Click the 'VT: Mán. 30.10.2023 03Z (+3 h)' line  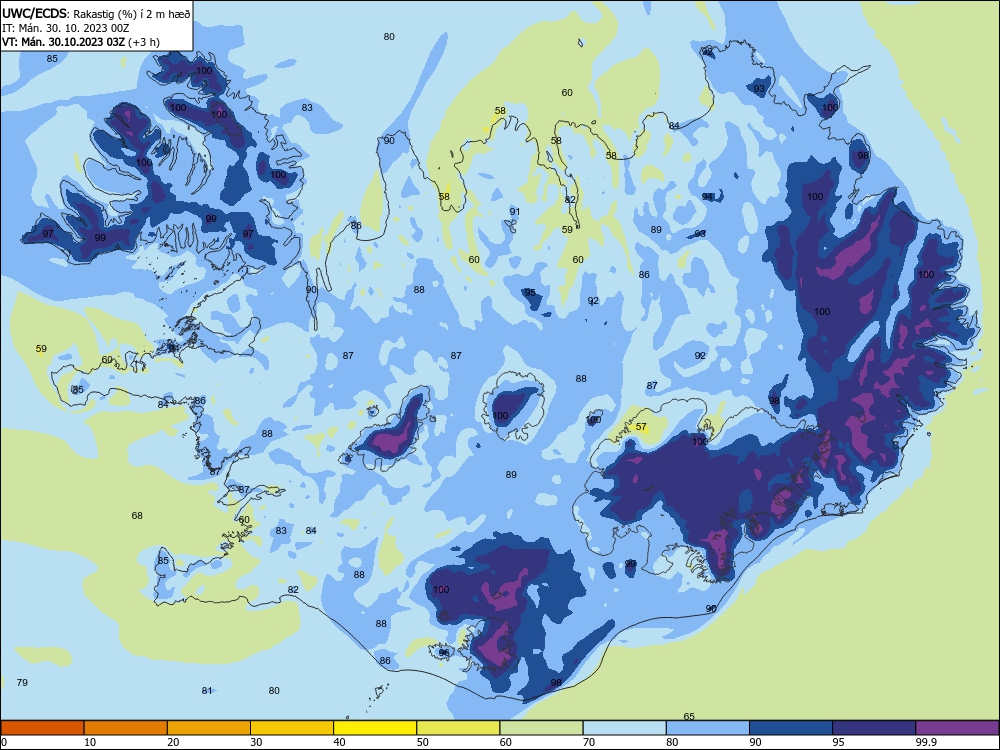pyautogui.click(x=81, y=42)
